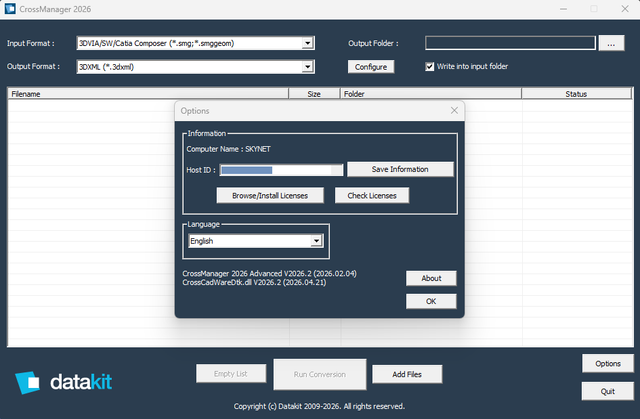Browse for output folder with ellipsis button
This screenshot has height=419, width=640.
pos(611,43)
